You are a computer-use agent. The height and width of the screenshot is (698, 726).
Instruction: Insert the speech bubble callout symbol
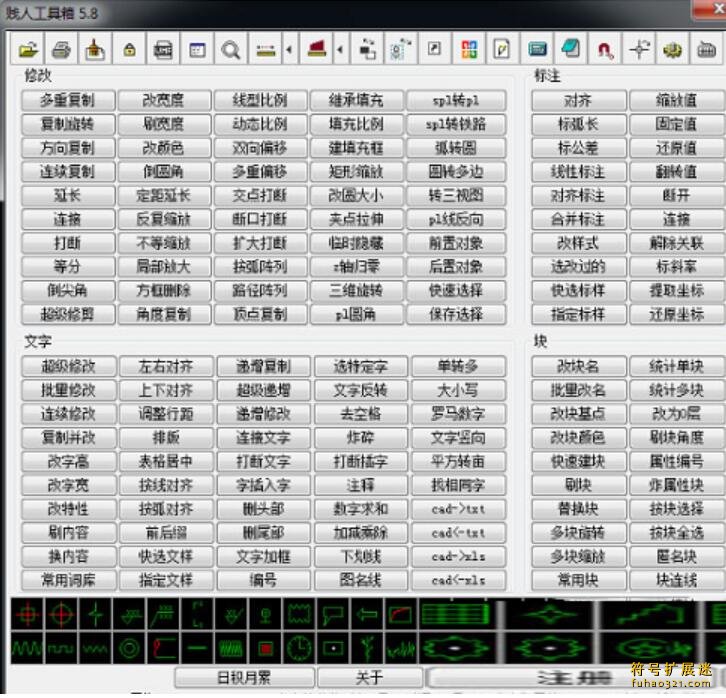coord(333,614)
